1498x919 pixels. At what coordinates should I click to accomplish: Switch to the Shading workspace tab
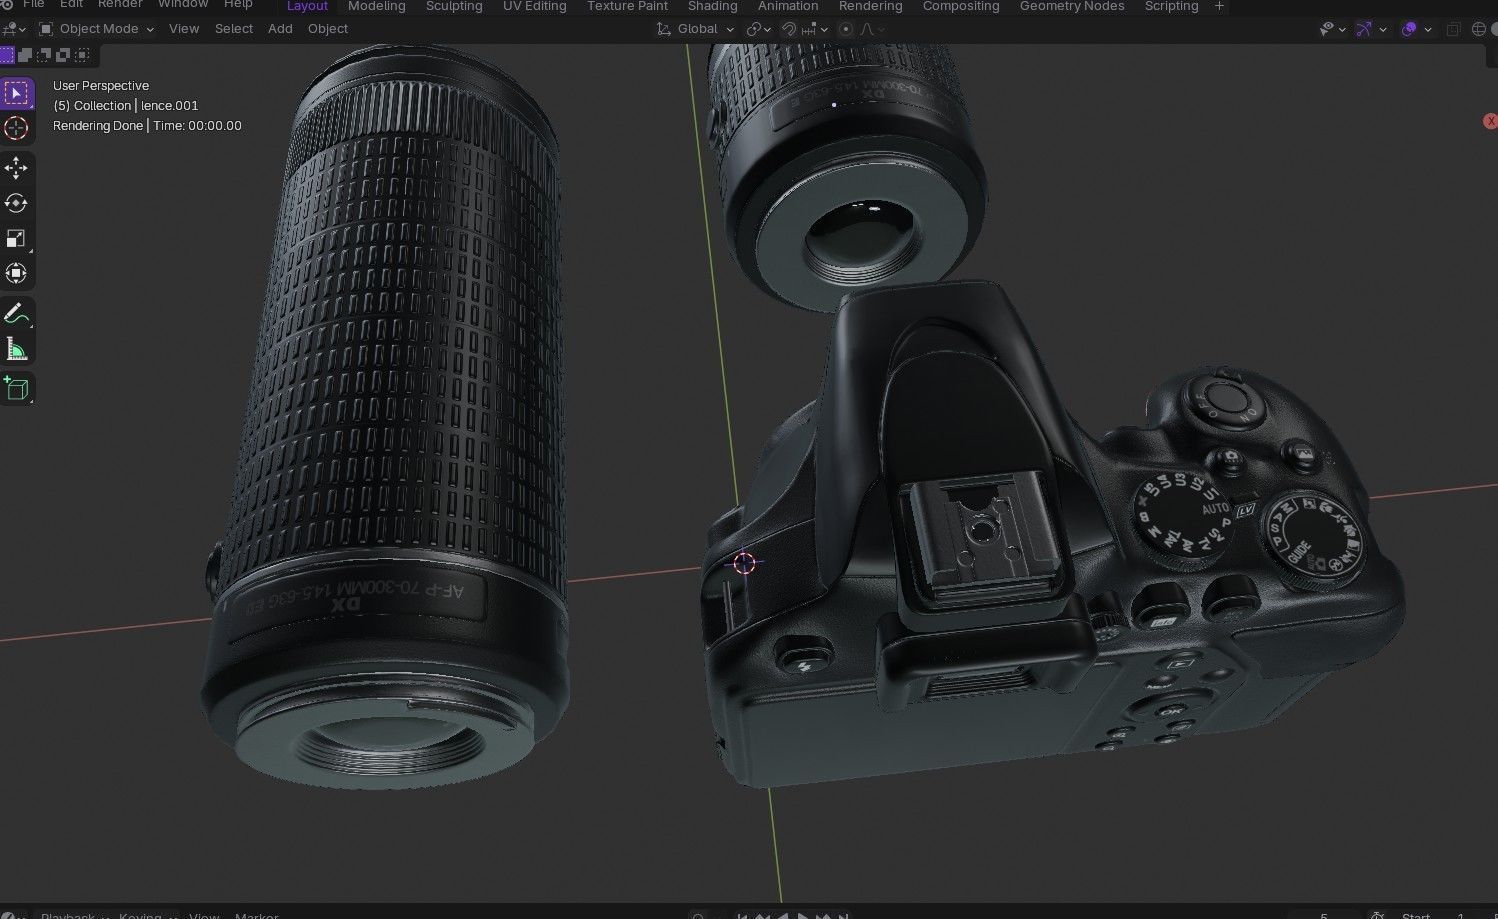click(x=712, y=6)
